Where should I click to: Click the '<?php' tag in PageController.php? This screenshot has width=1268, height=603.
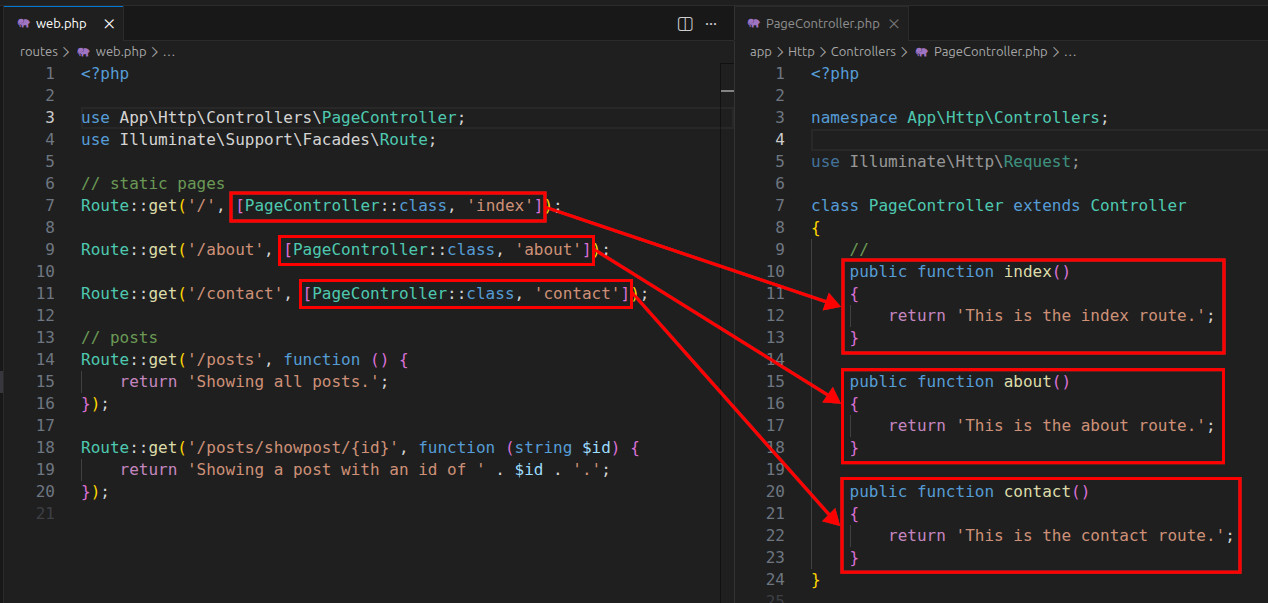point(835,74)
